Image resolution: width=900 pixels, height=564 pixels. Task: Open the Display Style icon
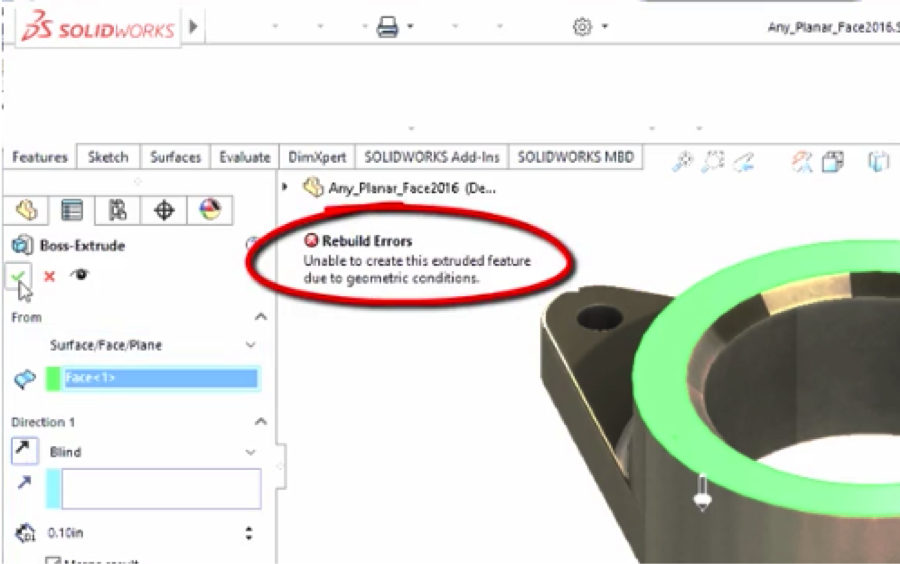click(x=878, y=161)
